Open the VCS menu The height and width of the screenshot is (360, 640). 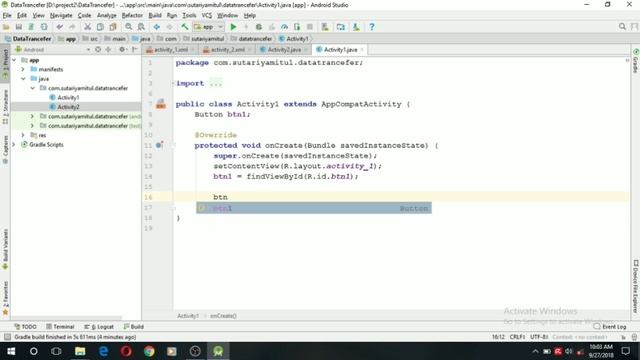[x=207, y=16]
